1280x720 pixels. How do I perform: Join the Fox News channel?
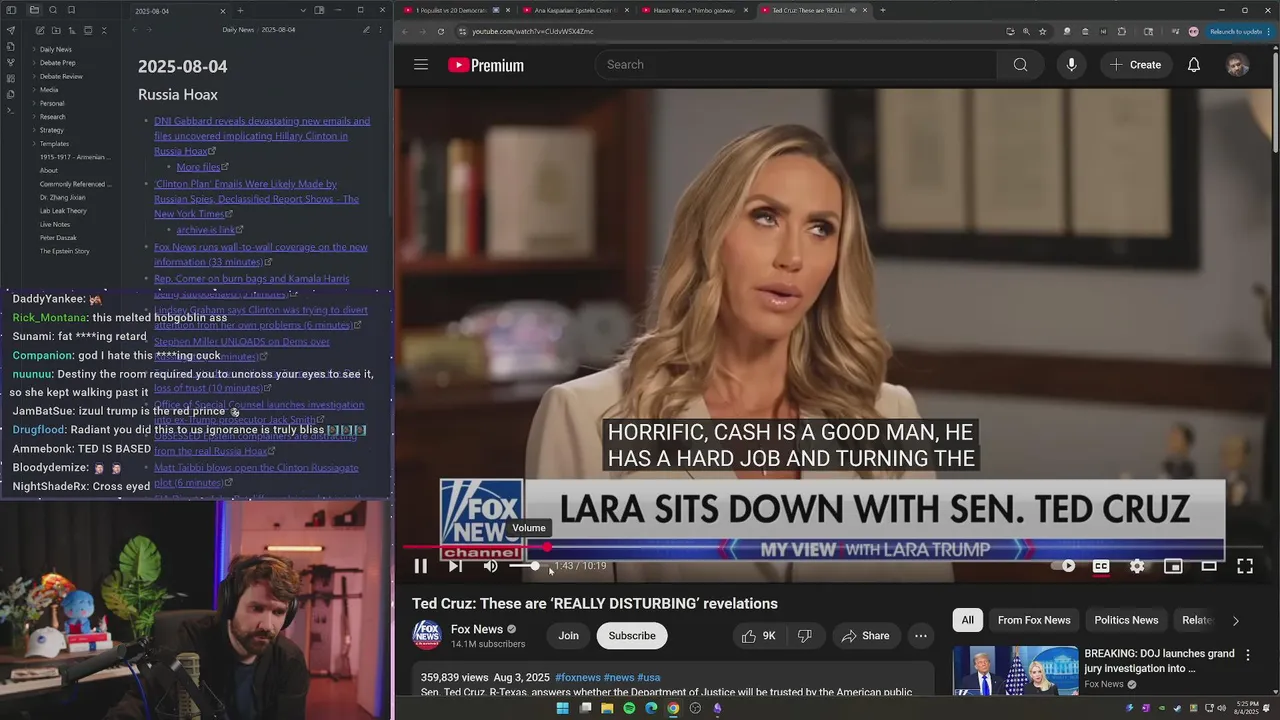tap(568, 636)
